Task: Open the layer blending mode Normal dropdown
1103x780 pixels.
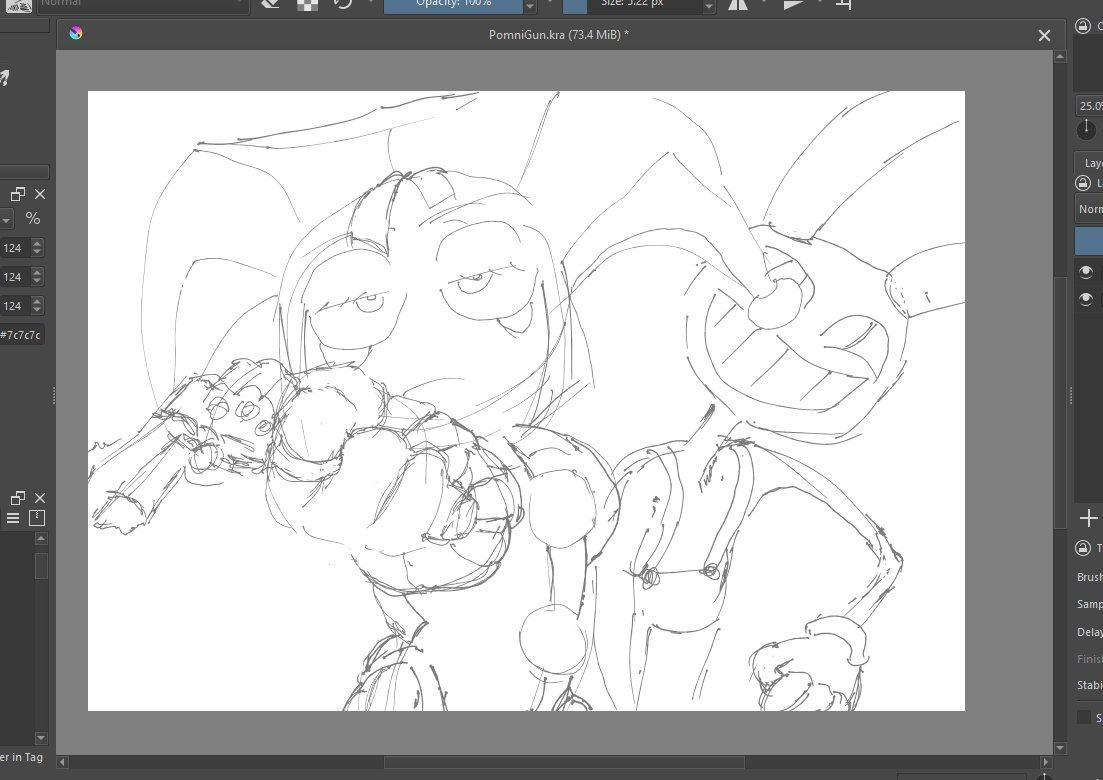Action: (x=1089, y=209)
